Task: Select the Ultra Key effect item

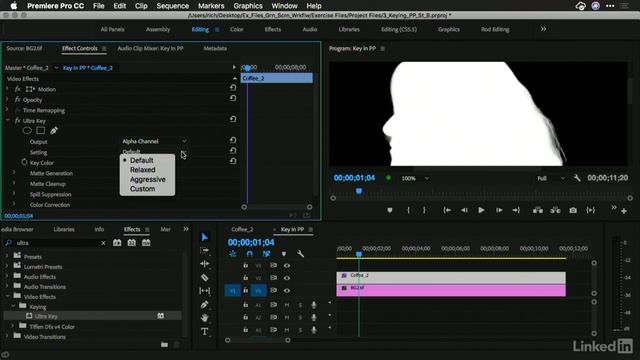Action: [x=46, y=316]
